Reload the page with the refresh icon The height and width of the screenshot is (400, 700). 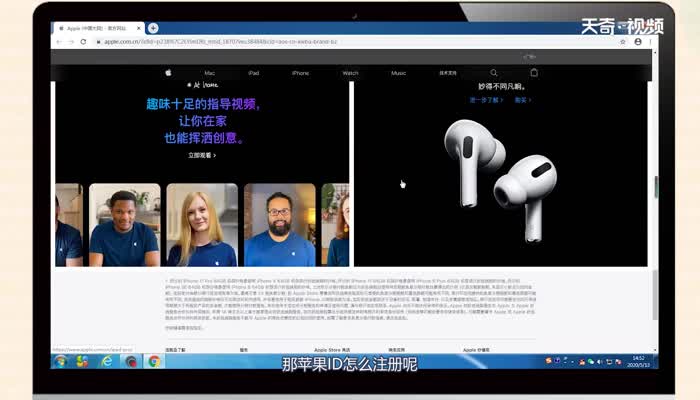[83, 42]
